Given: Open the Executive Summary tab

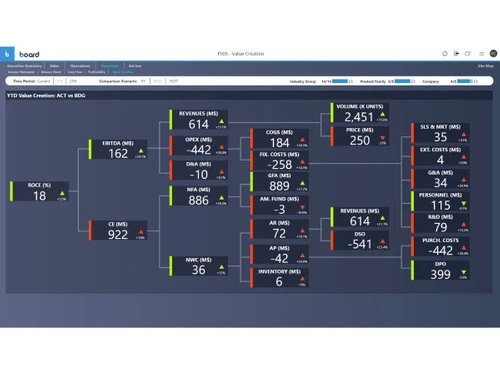Looking at the screenshot, I should pos(24,66).
